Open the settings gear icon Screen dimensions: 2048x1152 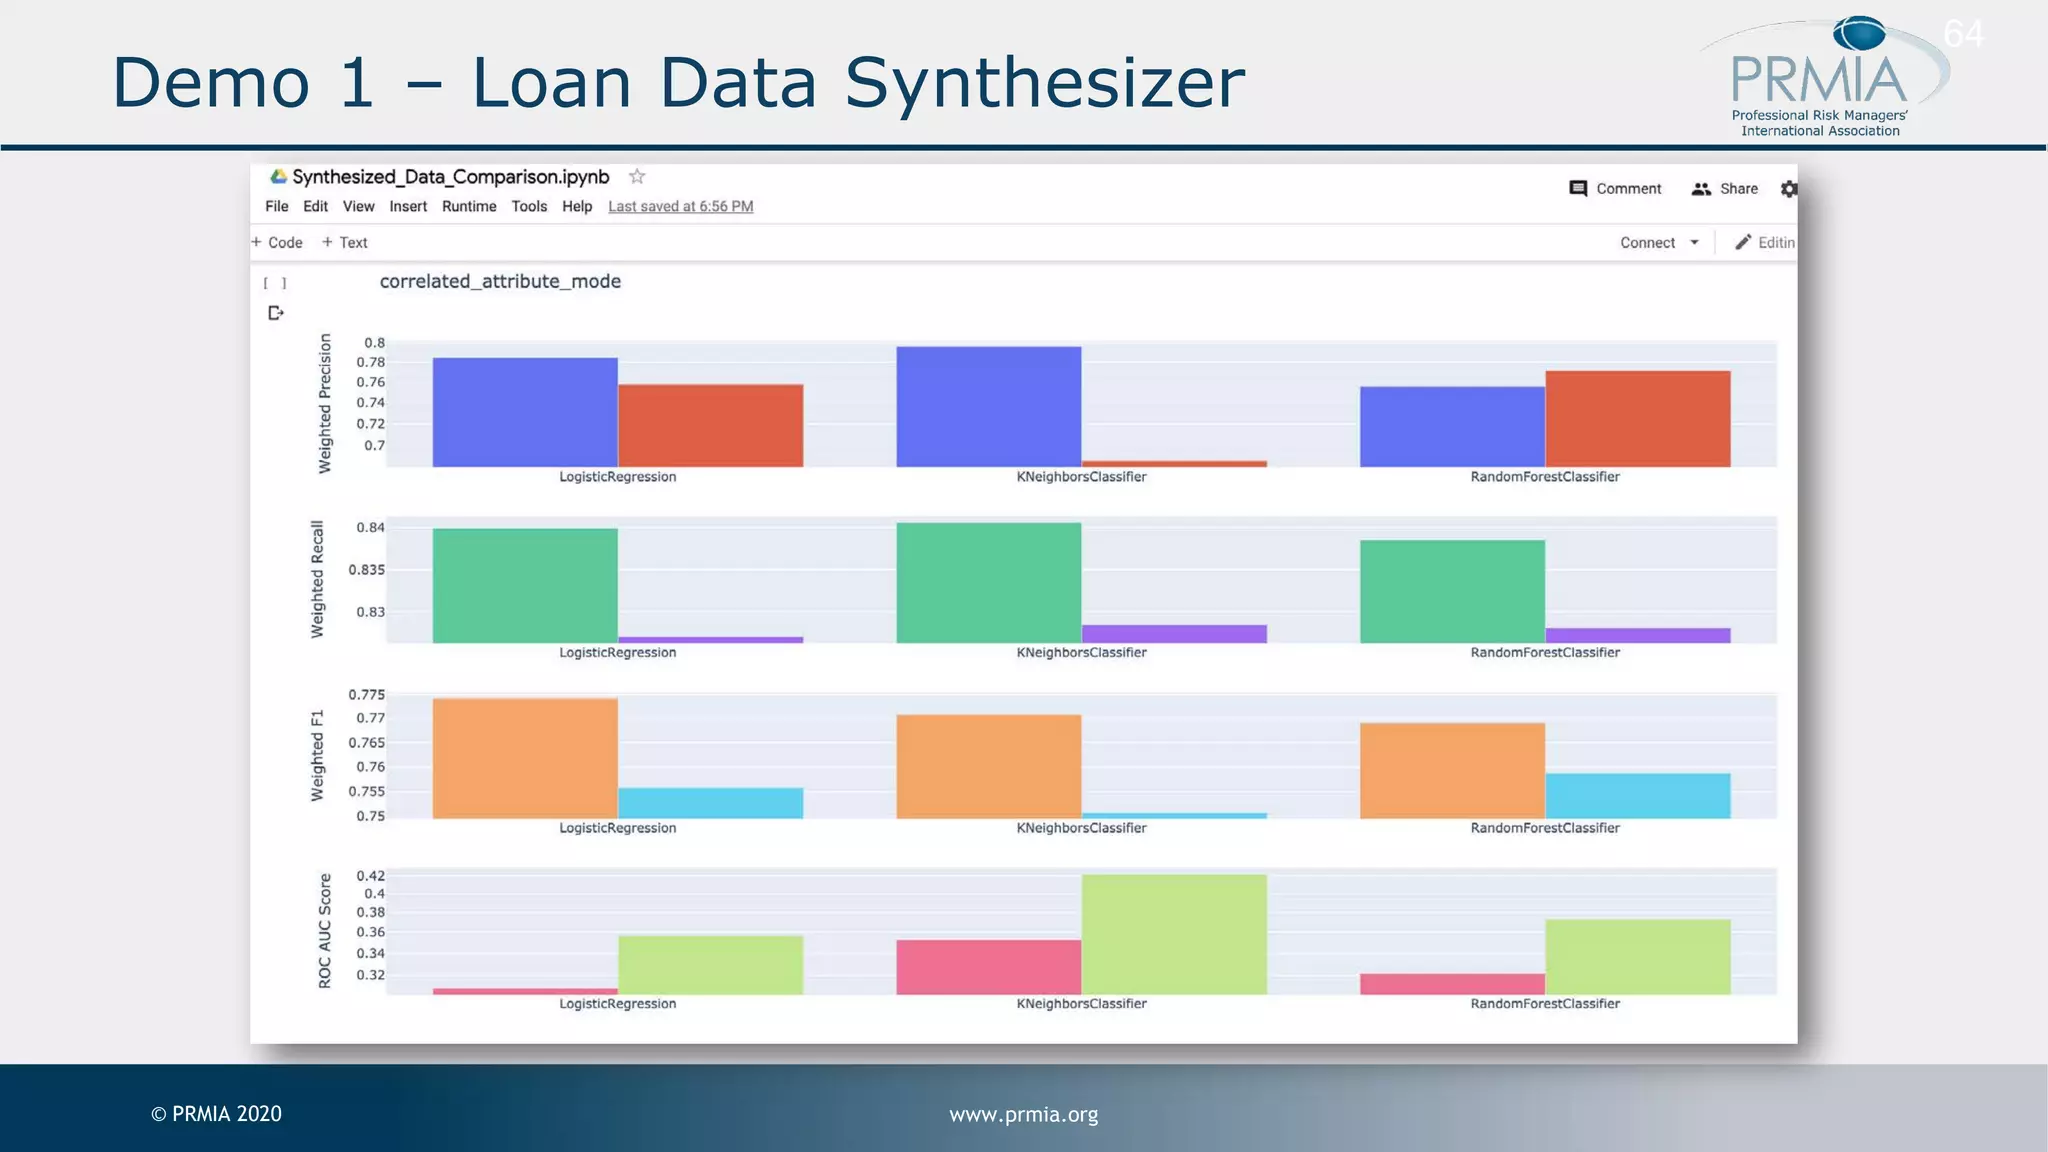pyautogui.click(x=1788, y=189)
